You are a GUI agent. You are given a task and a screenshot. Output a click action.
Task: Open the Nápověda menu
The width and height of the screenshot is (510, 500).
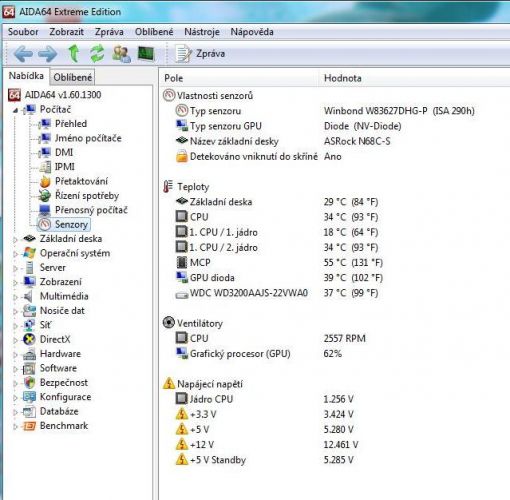click(x=252, y=32)
